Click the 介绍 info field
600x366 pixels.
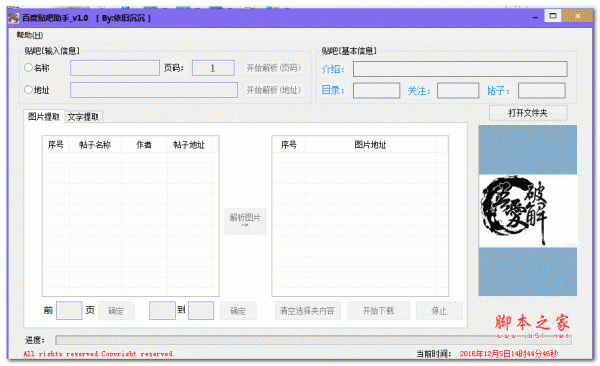click(x=460, y=69)
